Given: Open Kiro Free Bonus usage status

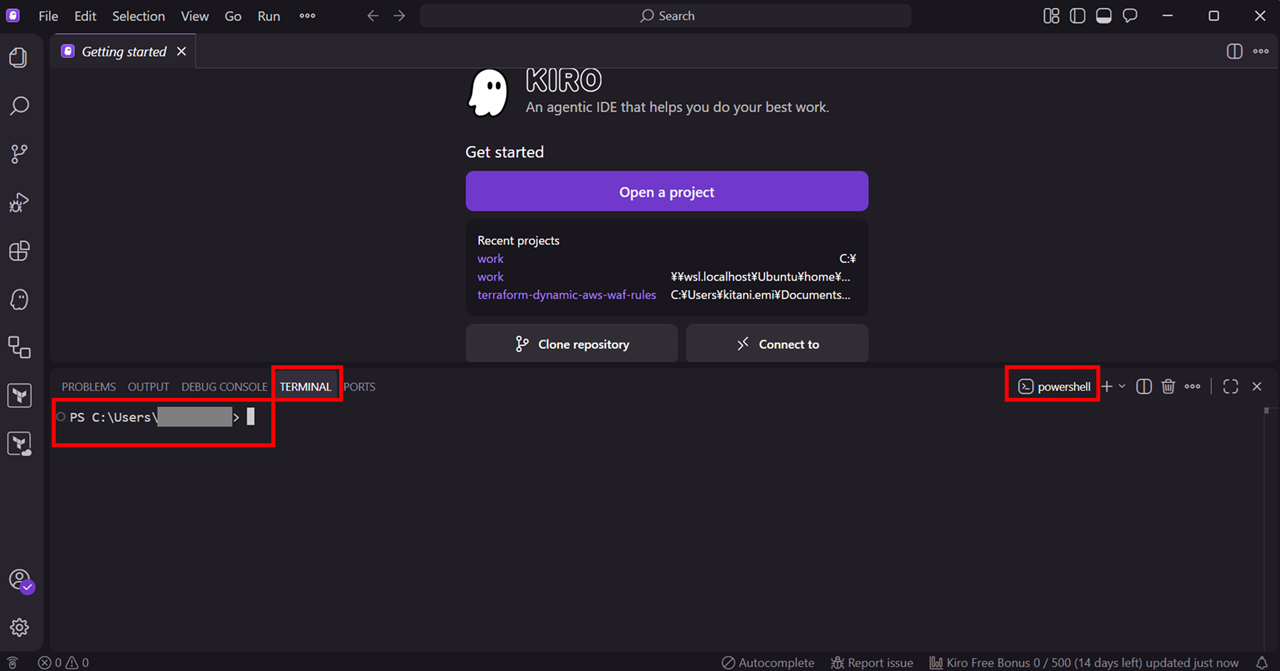Looking at the screenshot, I should click(x=1084, y=662).
